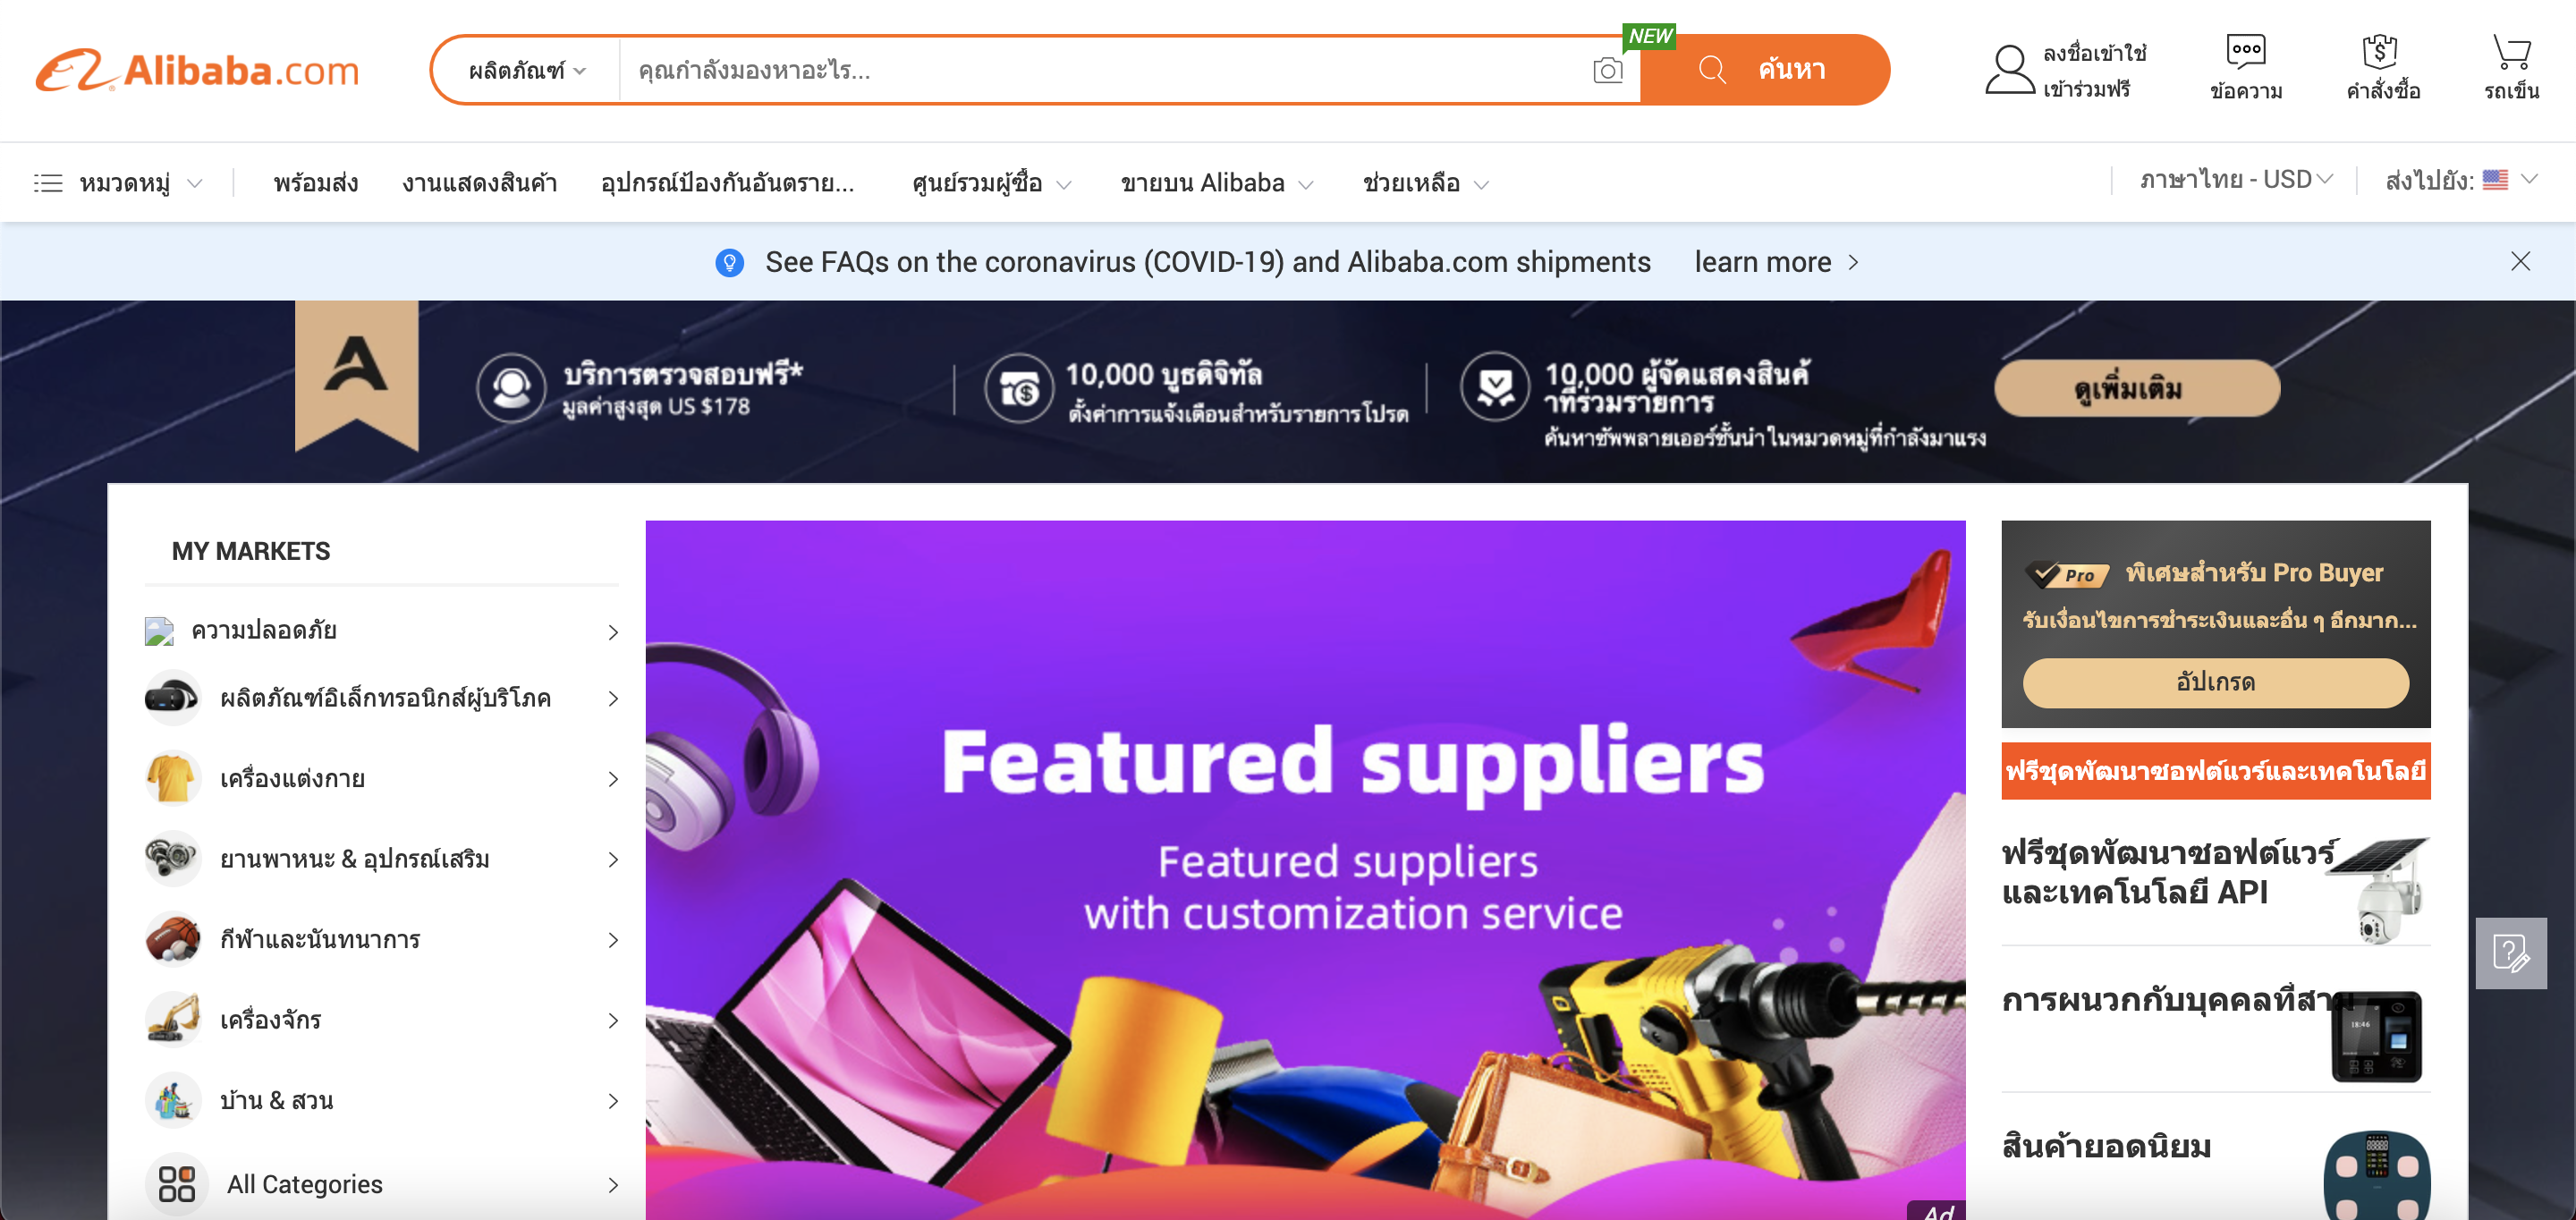Open the feedback survey icon

tap(2510, 952)
